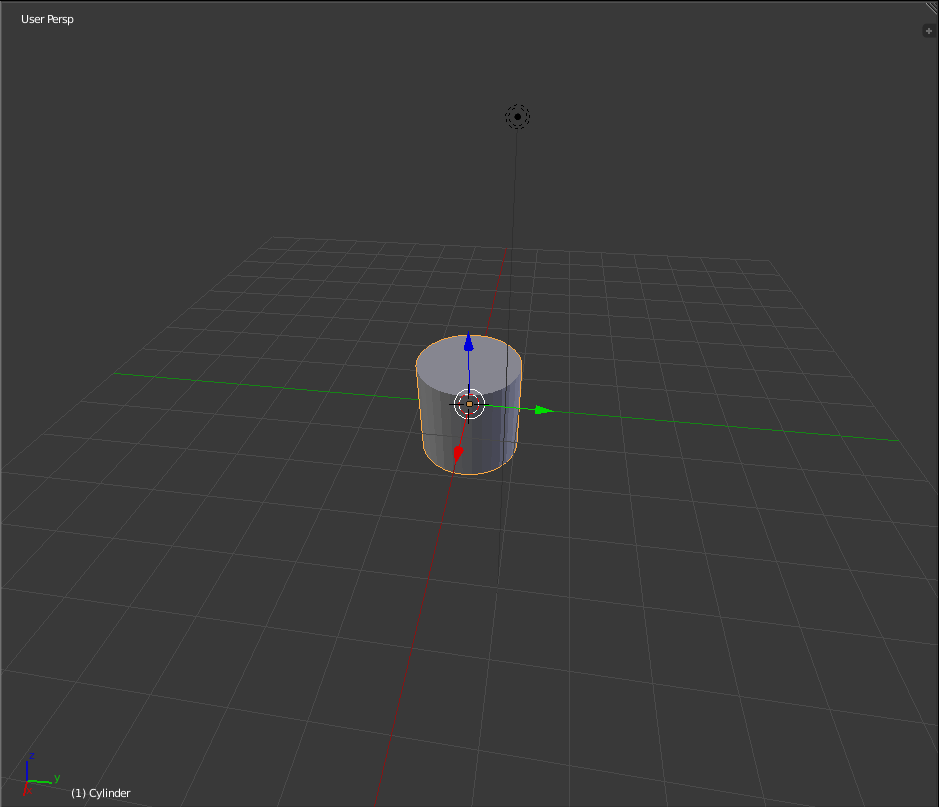Image resolution: width=939 pixels, height=807 pixels.
Task: Select the lamp object above the cylinder
Action: click(517, 116)
